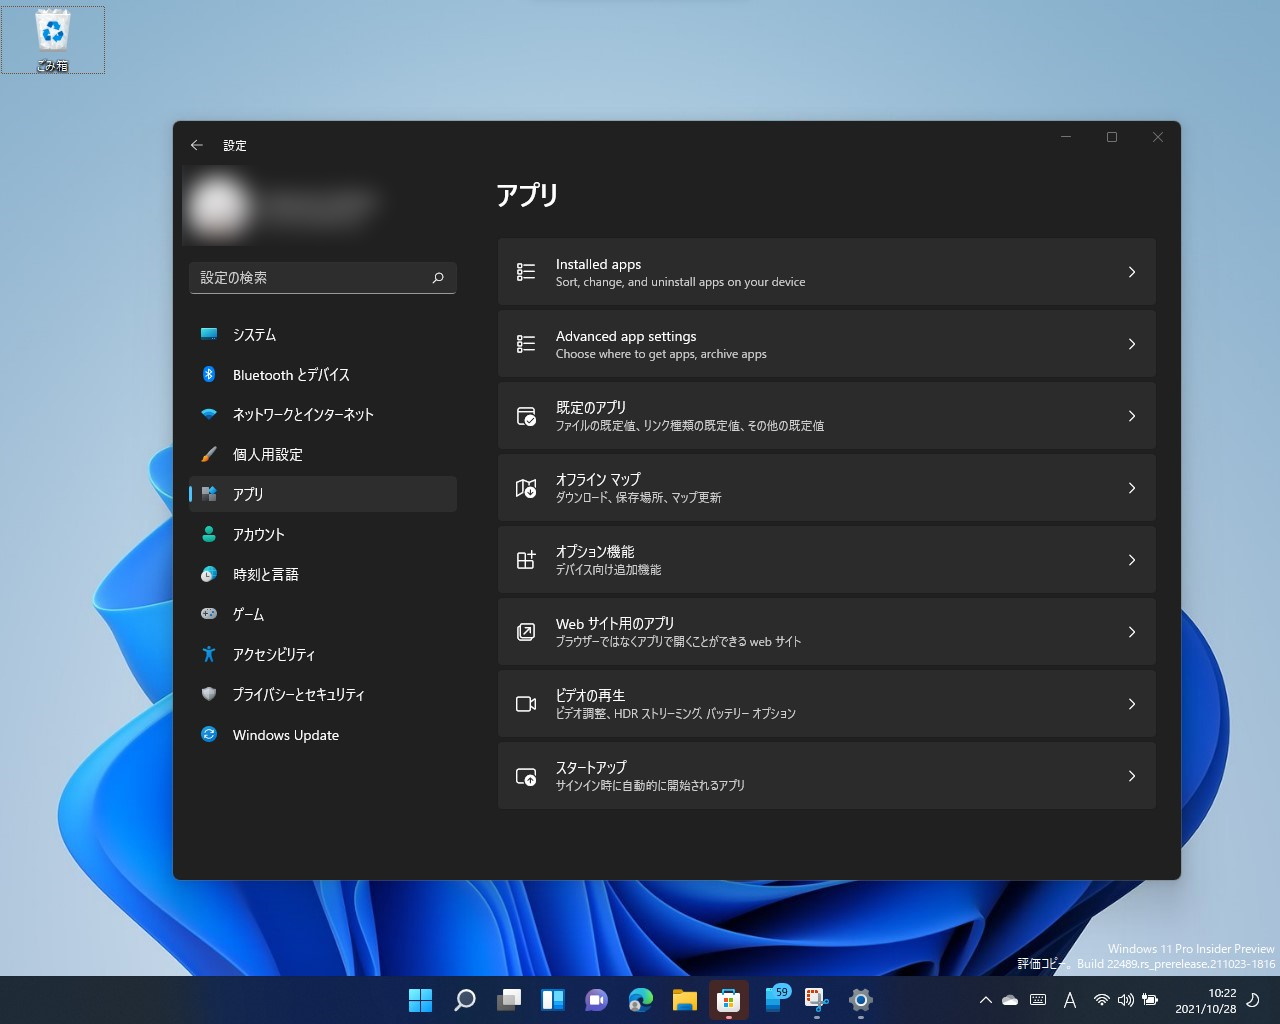Select the ゲーム icon in the sidebar
Viewport: 1280px width, 1024px height.
pyautogui.click(x=210, y=614)
